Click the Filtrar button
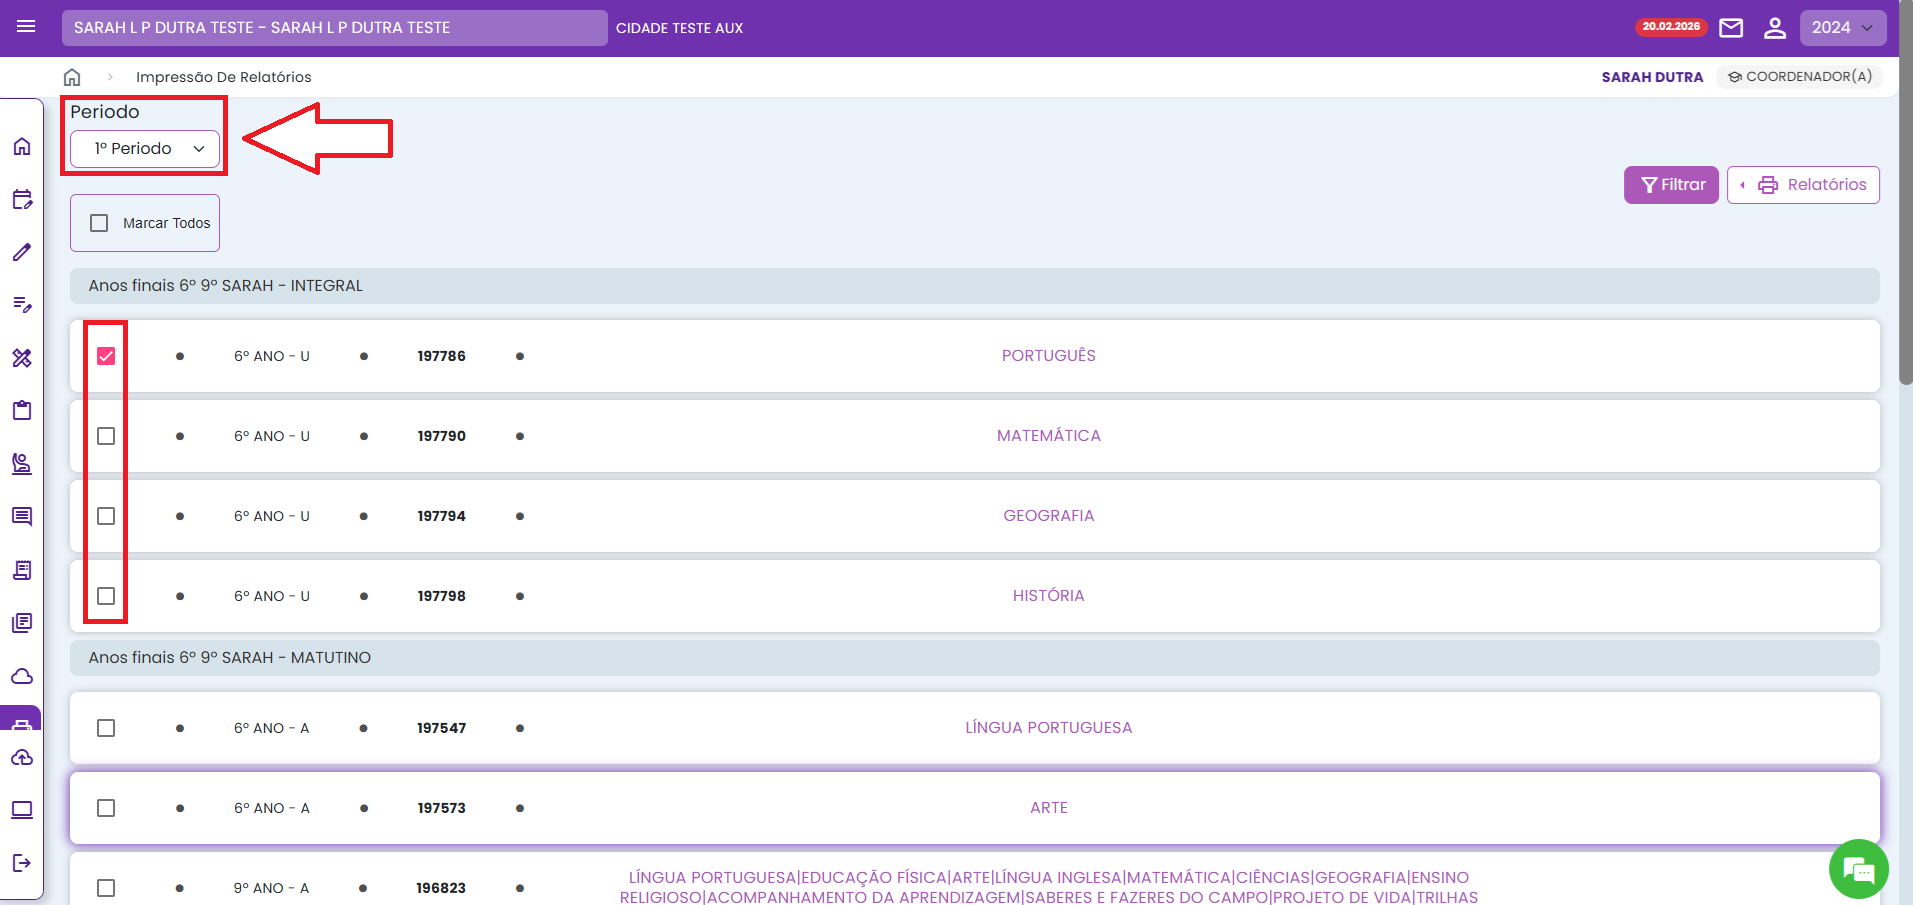1913x905 pixels. 1671,185
